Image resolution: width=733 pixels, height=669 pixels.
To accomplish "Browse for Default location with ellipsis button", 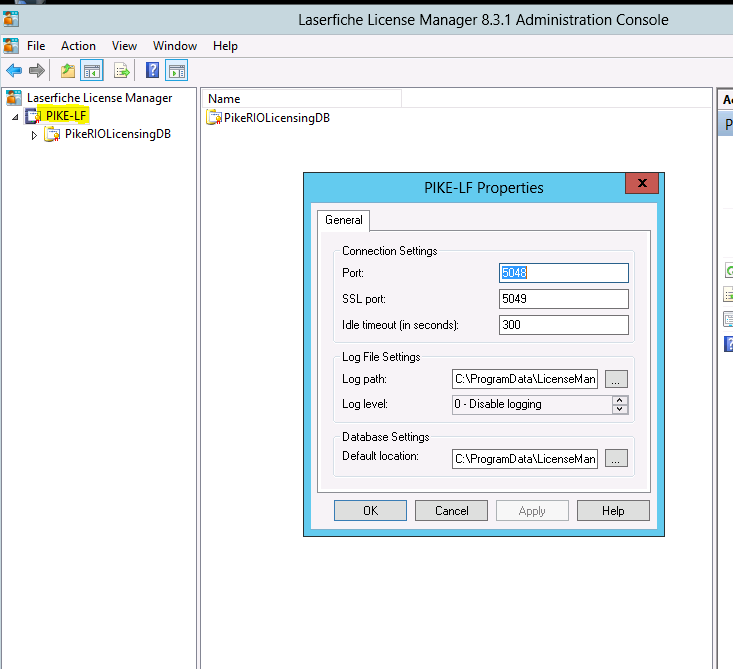I will (616, 459).
